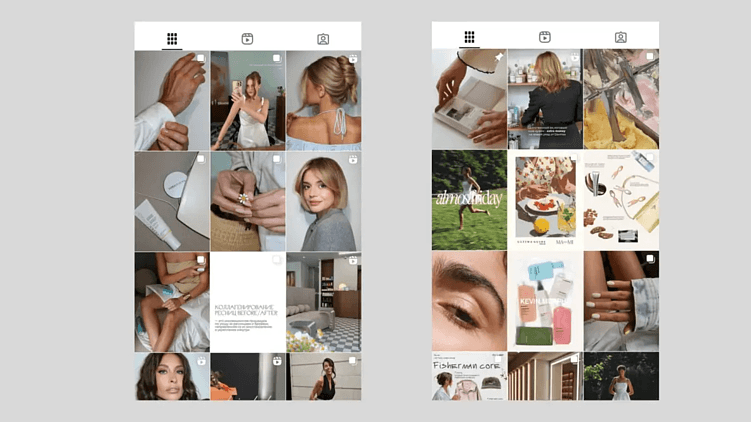Open the close-up eye and brow post
This screenshot has height=422, width=751.
click(469, 301)
